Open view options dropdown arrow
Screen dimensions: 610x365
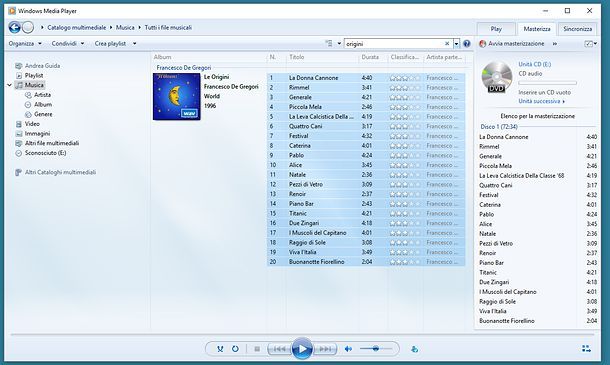[339, 44]
